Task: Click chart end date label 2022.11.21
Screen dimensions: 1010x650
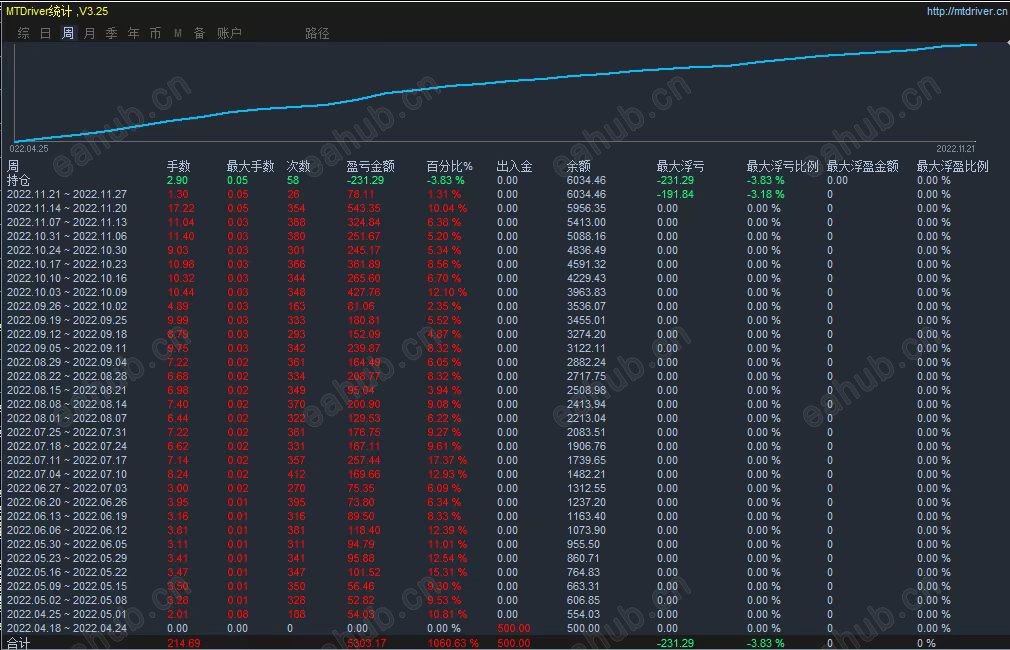Action: tap(956, 148)
